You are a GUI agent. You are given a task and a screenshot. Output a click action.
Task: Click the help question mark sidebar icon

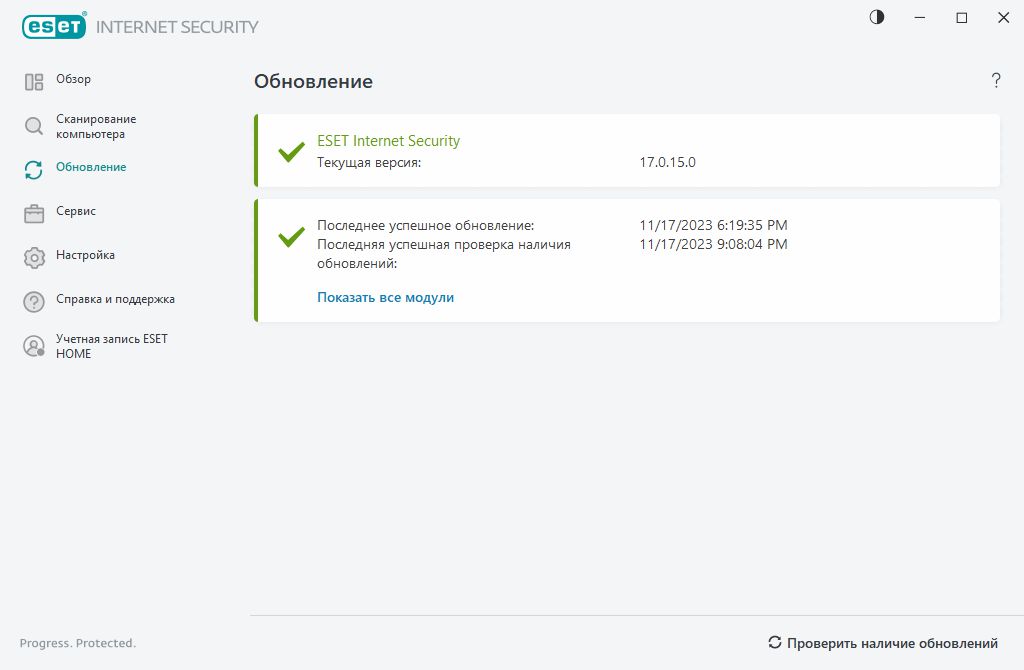[34, 301]
